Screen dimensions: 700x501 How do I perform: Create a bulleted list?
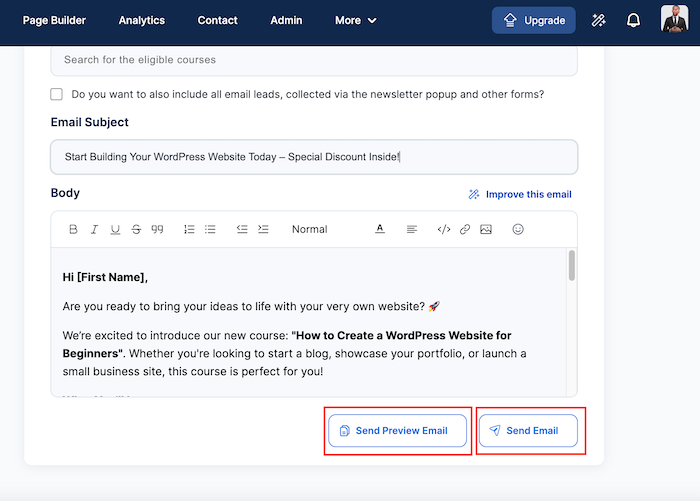(210, 230)
